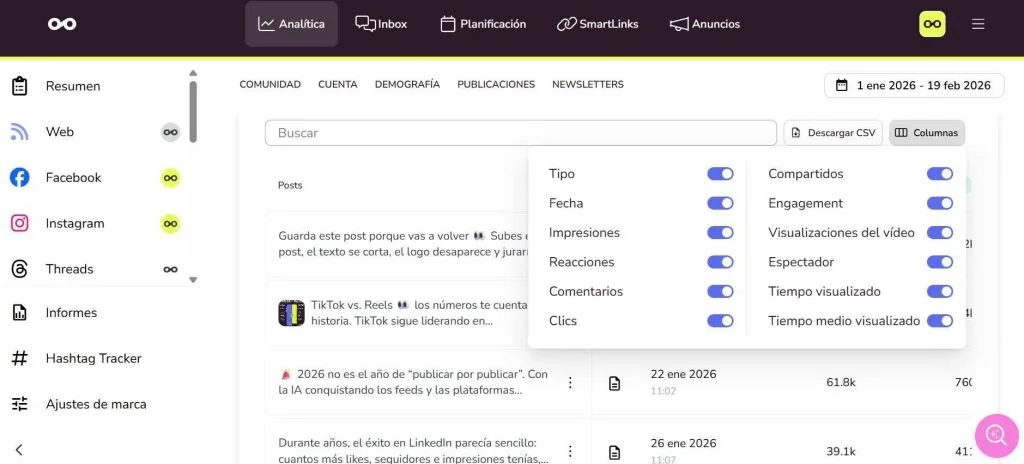The height and width of the screenshot is (464, 1024).
Task: Toggle the Clics column
Action: coord(720,321)
